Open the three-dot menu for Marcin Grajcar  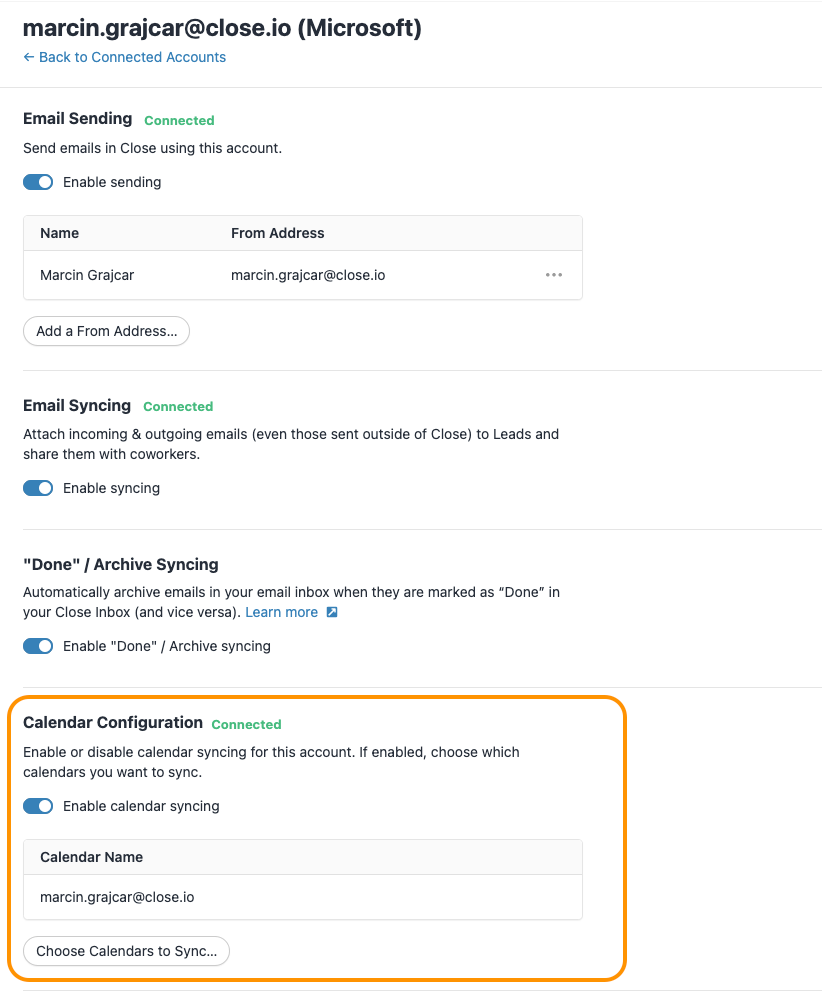(x=553, y=275)
